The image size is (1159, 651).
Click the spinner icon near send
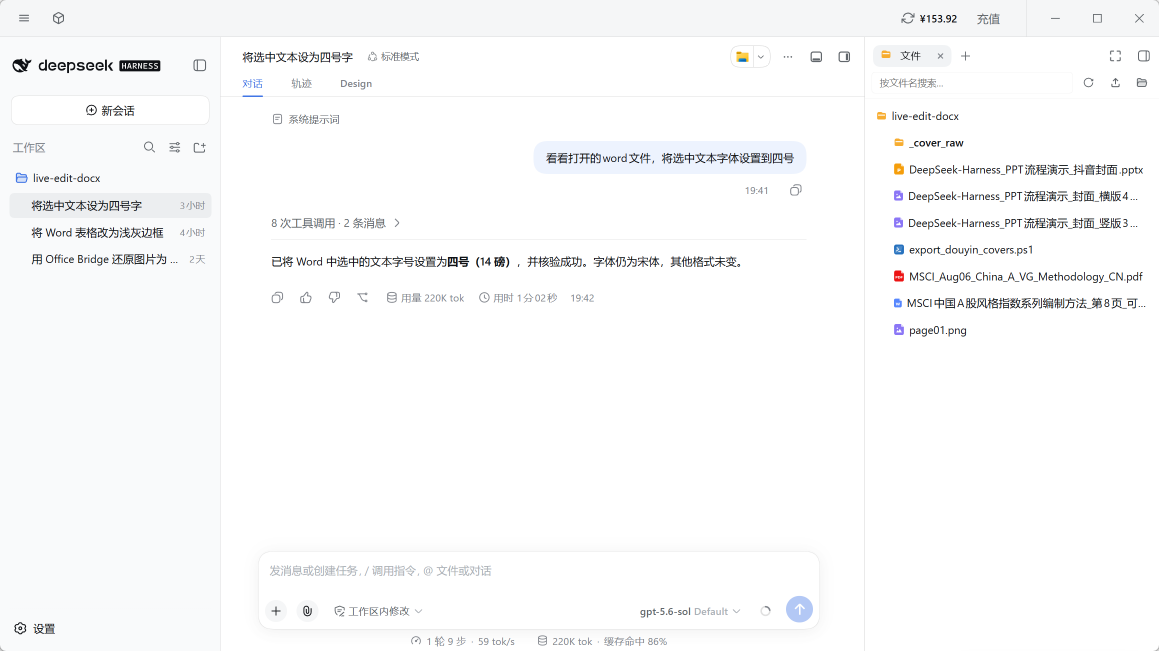click(765, 611)
